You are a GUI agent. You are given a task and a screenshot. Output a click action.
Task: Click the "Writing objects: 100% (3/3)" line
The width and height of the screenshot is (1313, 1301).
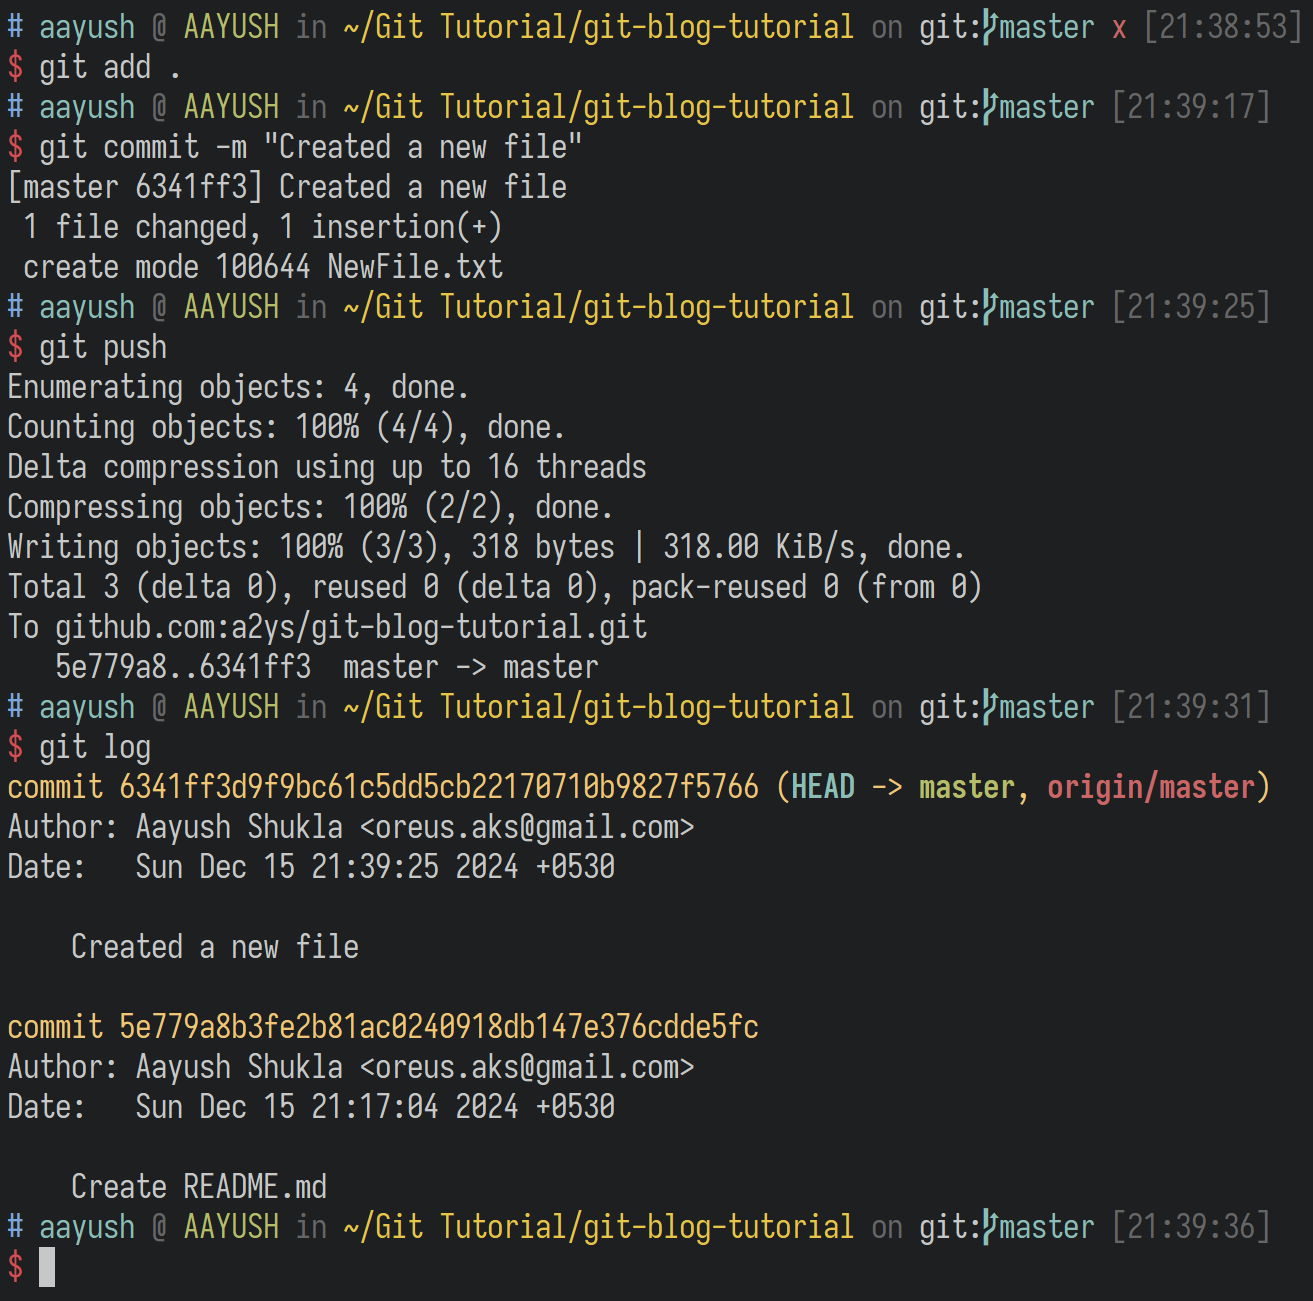(486, 547)
